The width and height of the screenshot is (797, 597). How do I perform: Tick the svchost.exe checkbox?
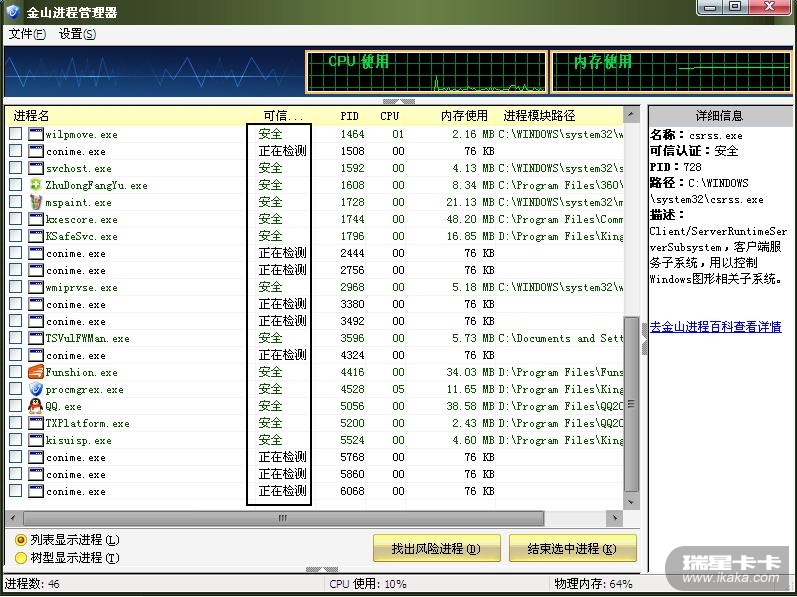(16, 168)
